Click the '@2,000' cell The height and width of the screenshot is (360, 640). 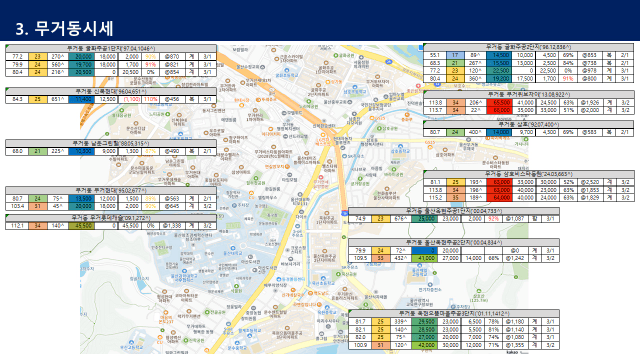tap(590, 110)
